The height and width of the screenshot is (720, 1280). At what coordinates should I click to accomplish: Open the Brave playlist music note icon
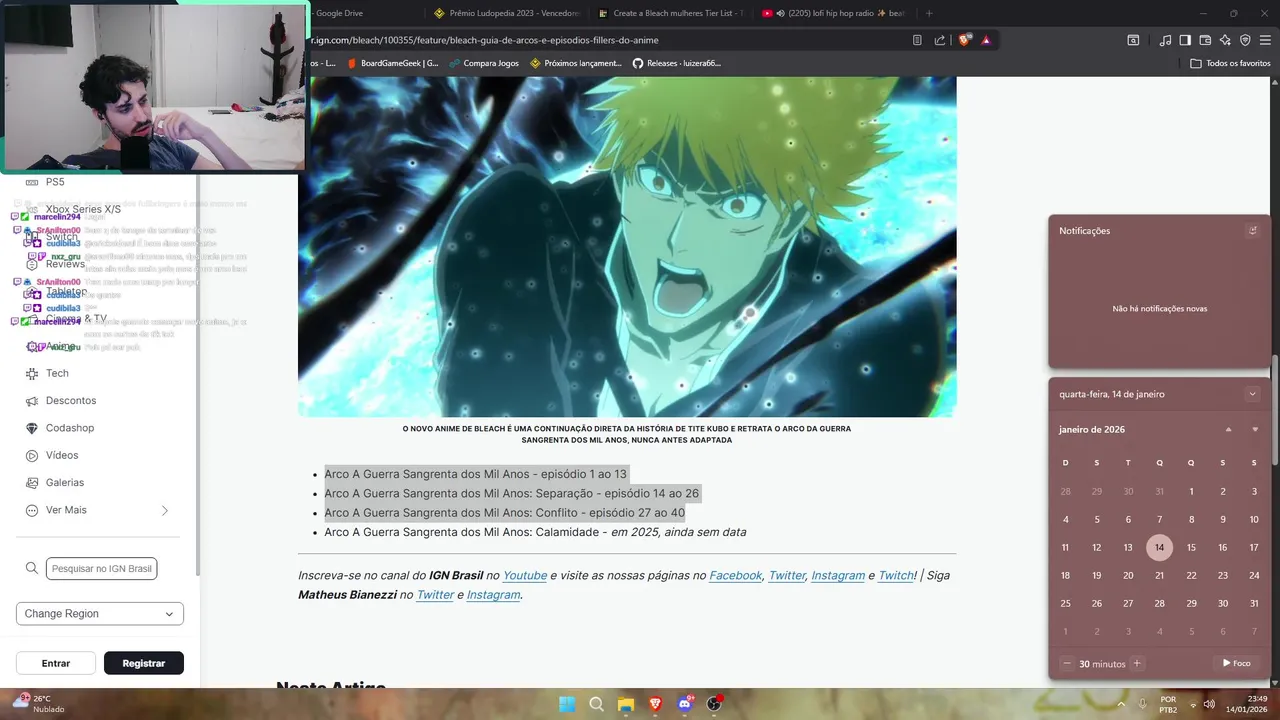1165,40
